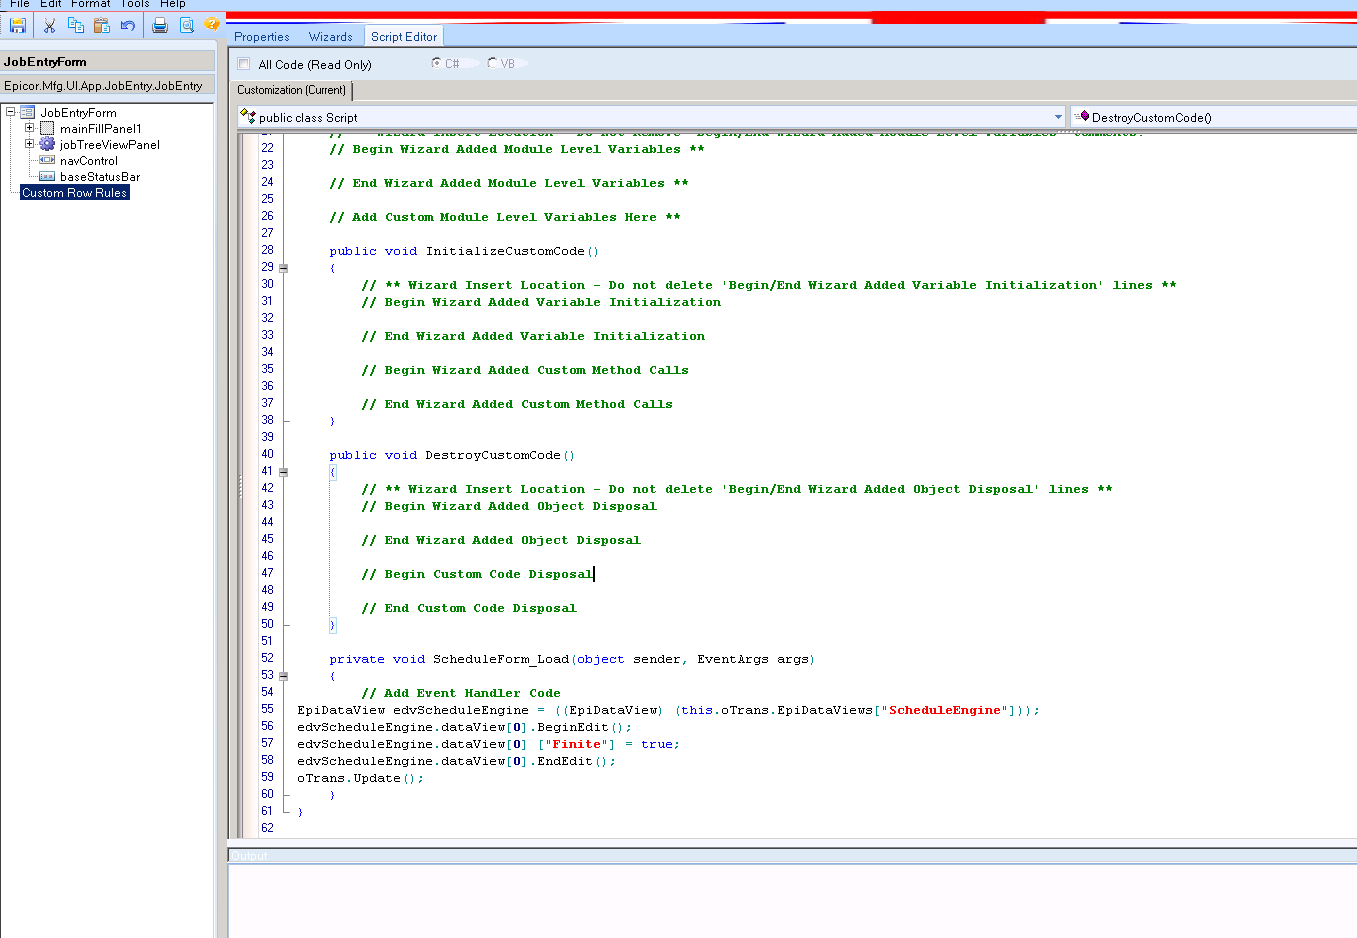Image resolution: width=1357 pixels, height=938 pixels.
Task: Collapse the JobEntryForm tree node
Action: tap(10, 112)
